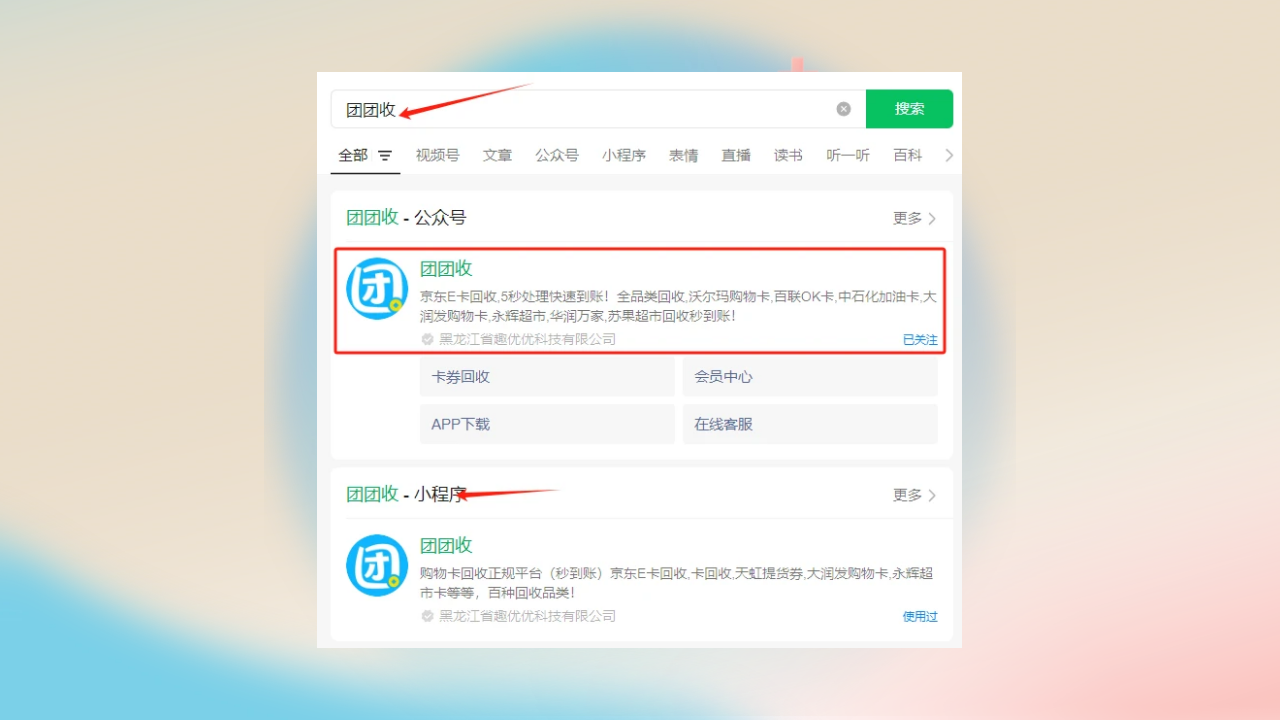Open the 团团收 mini program title
This screenshot has width=1280, height=720.
point(446,545)
